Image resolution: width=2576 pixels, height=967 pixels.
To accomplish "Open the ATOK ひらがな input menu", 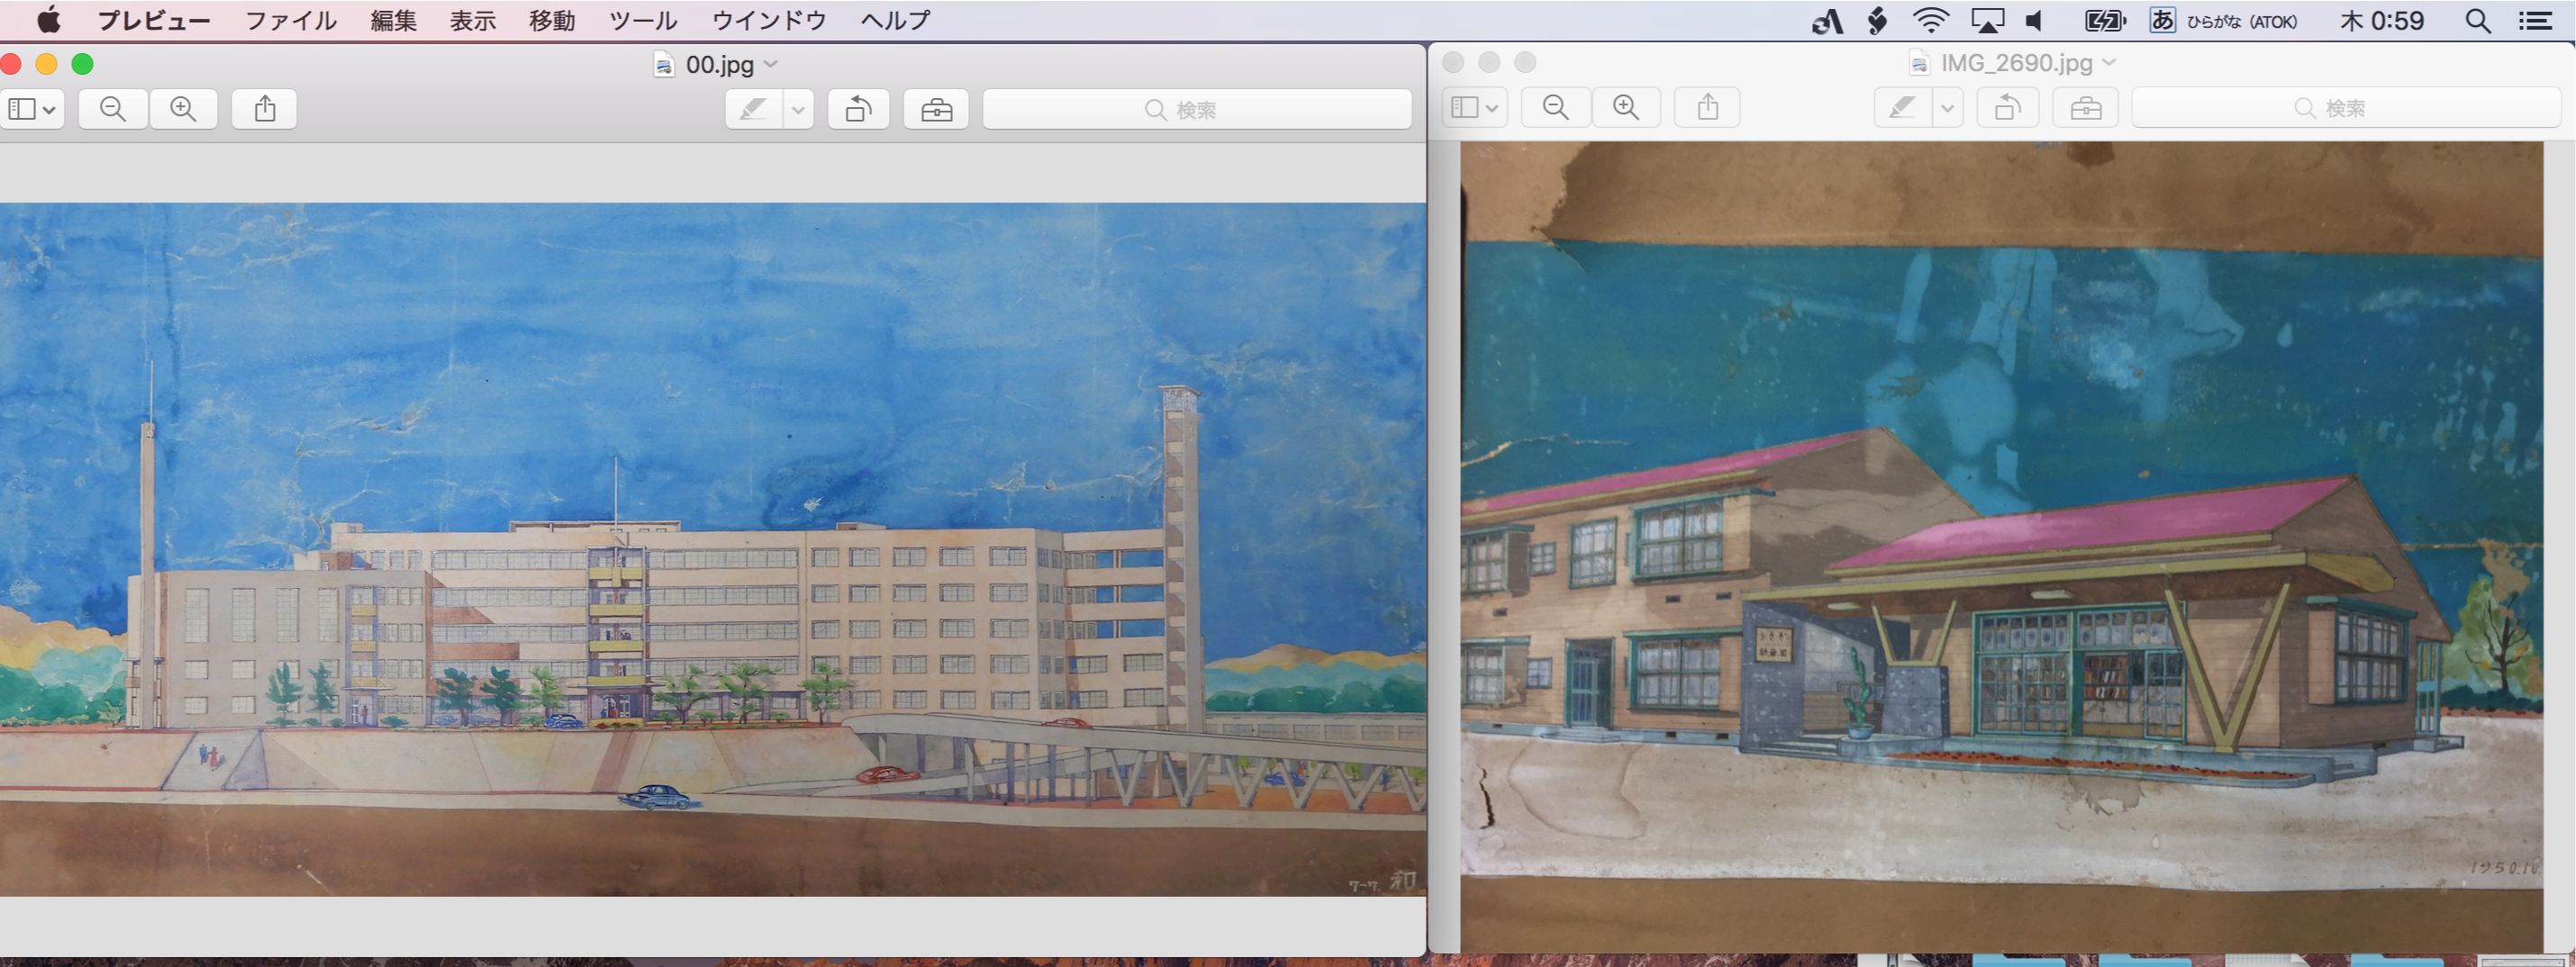I will click(x=2223, y=20).
